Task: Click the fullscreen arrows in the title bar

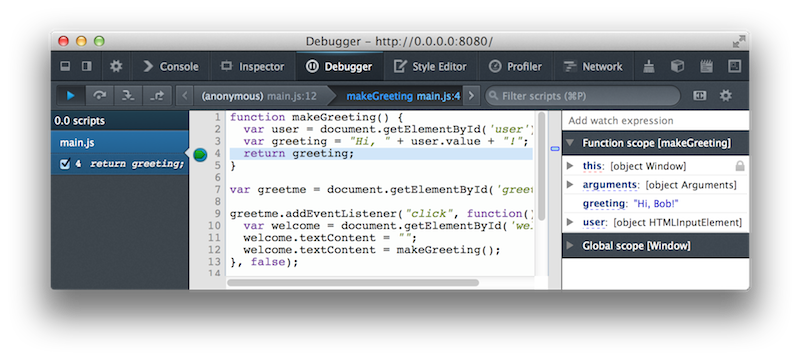Action: point(738,41)
